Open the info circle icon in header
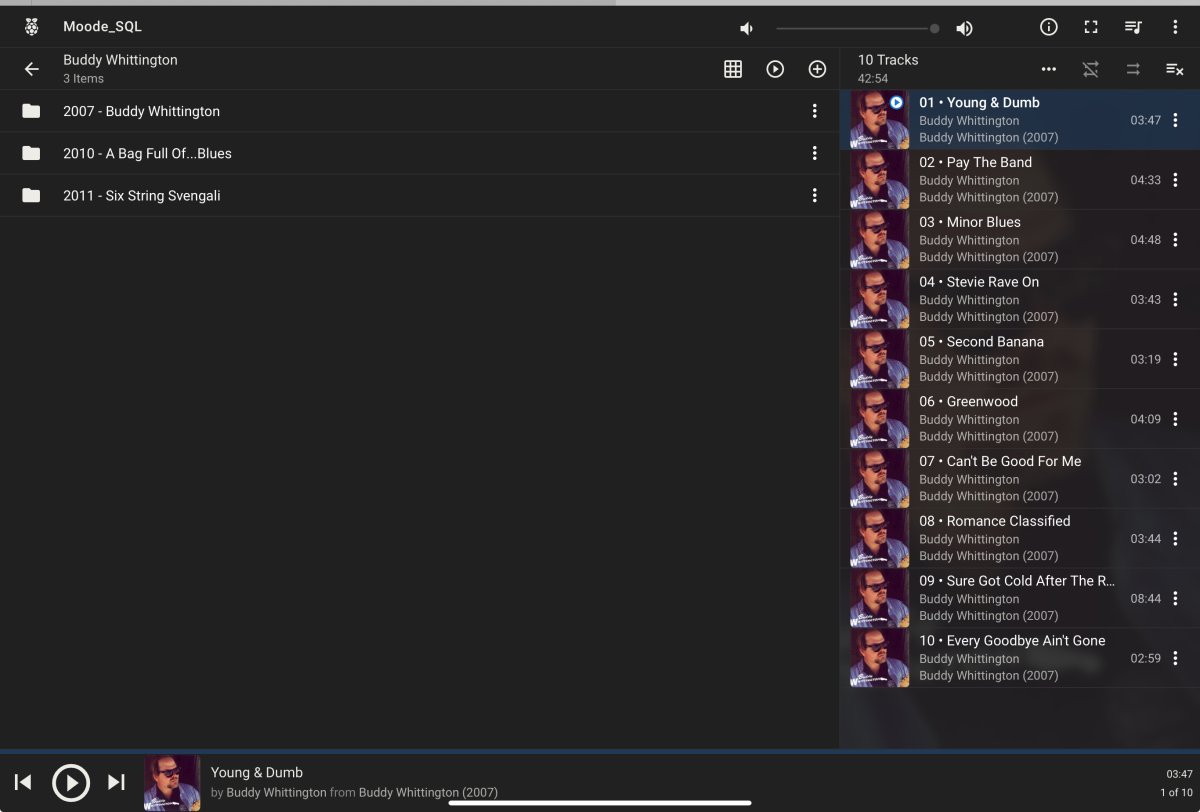The width and height of the screenshot is (1200, 812). (x=1049, y=27)
